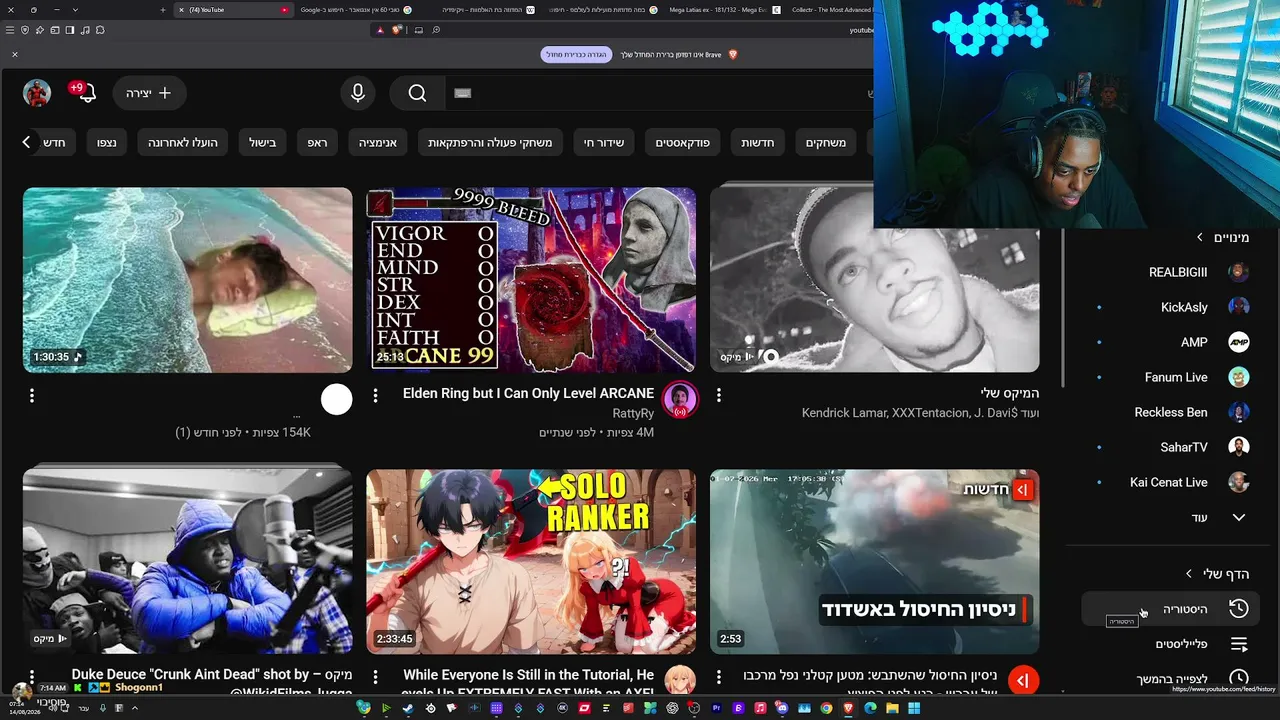Open Google Chrome from the taskbar
Screen dimensions: 1280x720
(826, 708)
